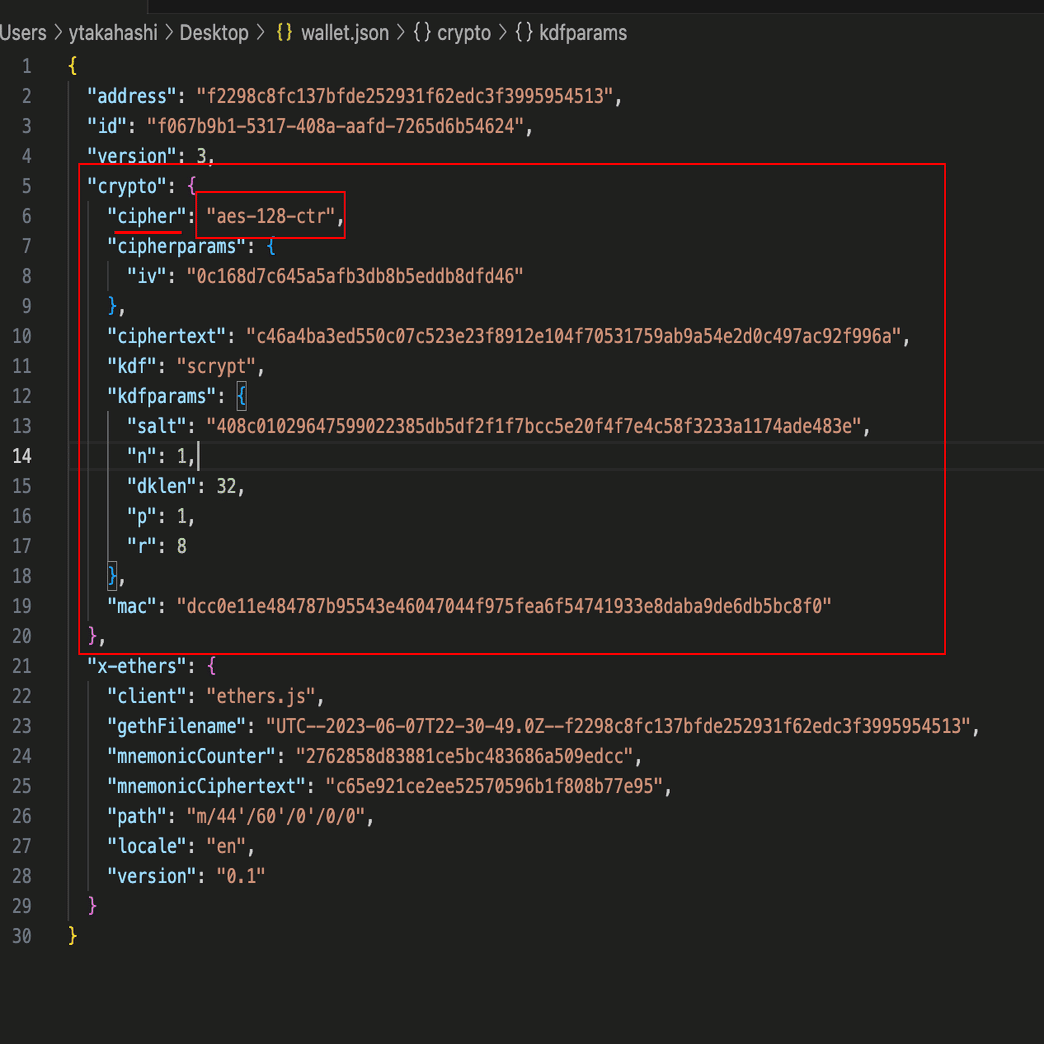
Task: Open the kdfparams breadcrumb symbol list
Action: [x=583, y=33]
